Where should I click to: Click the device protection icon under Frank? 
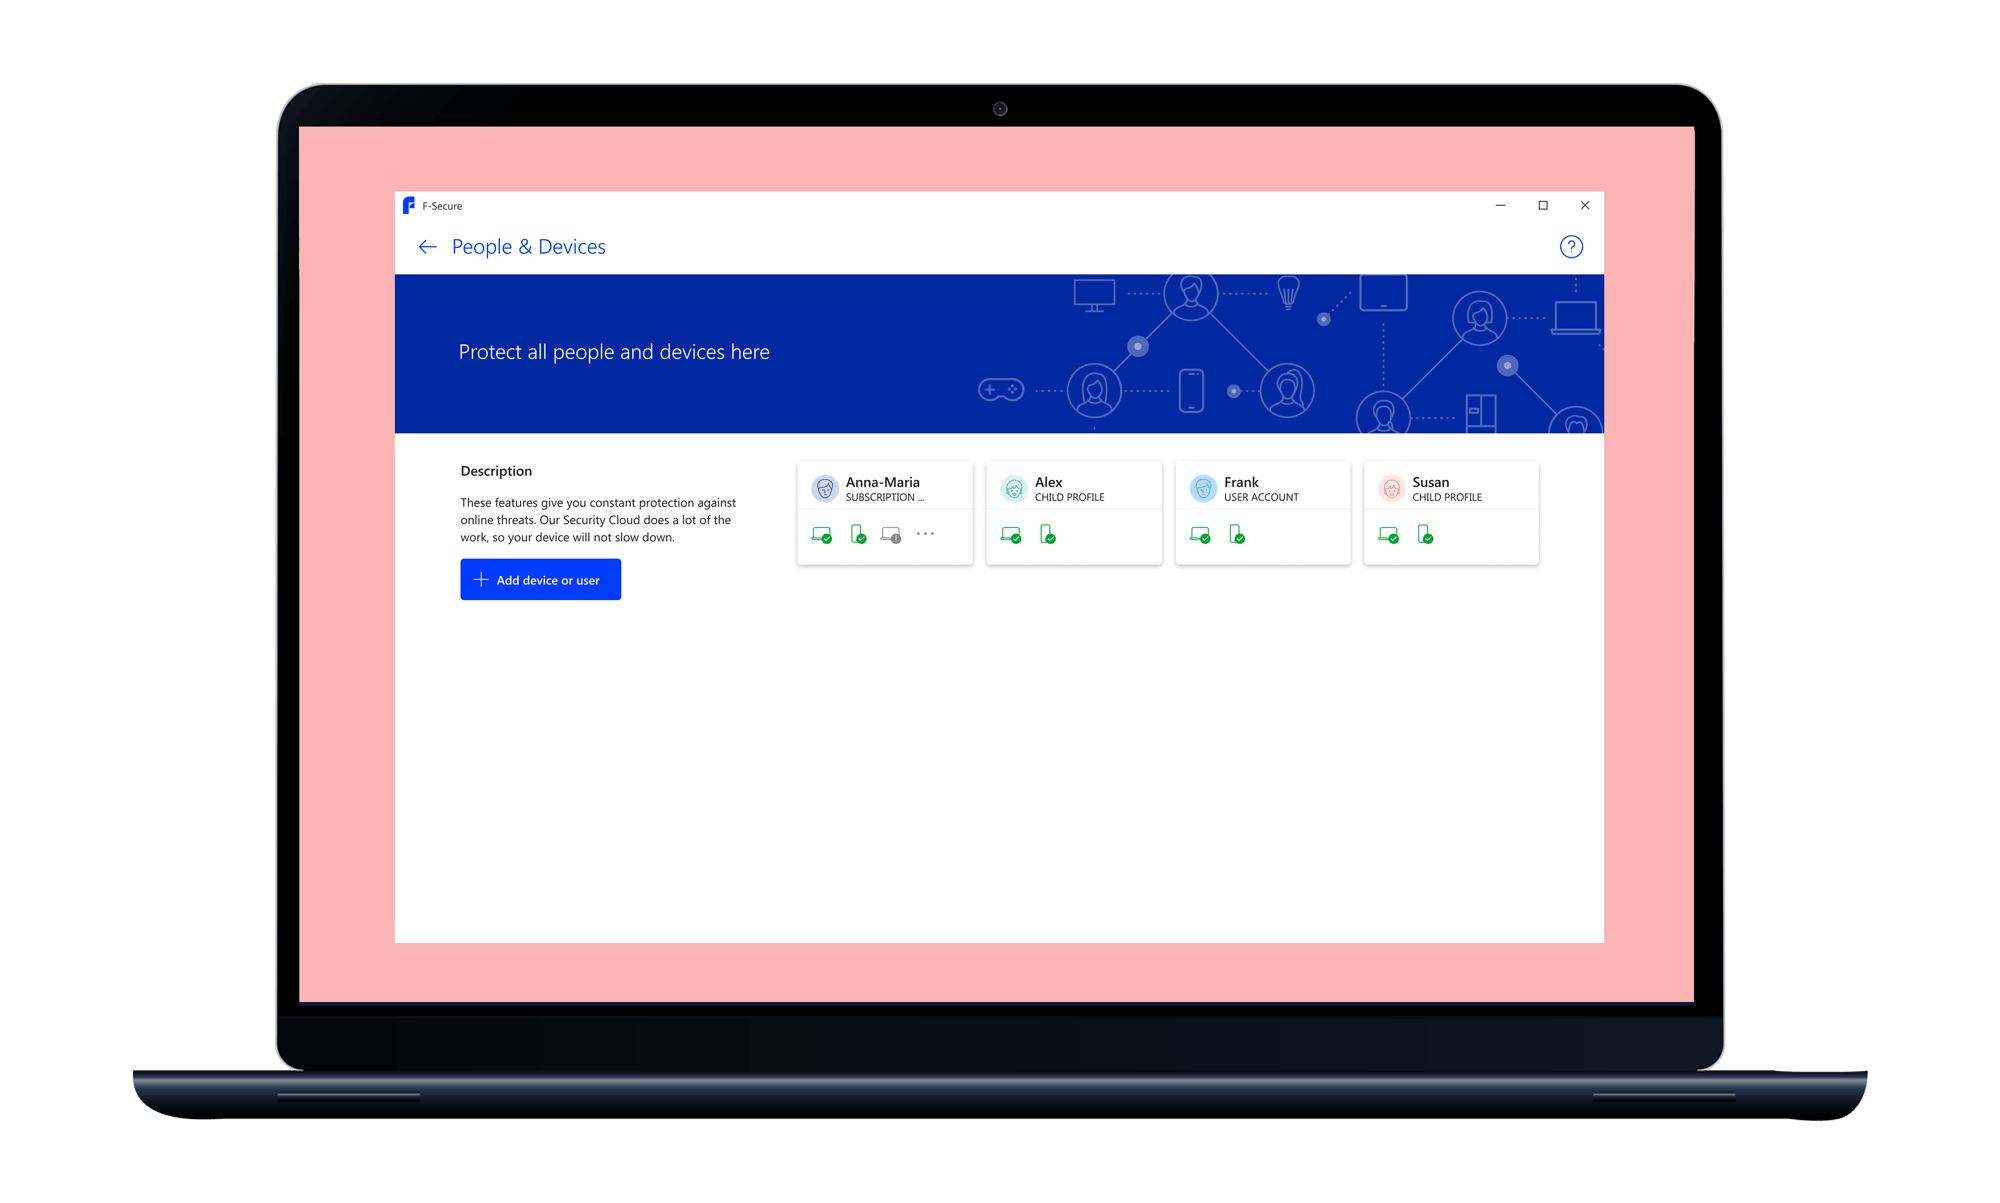[1199, 534]
